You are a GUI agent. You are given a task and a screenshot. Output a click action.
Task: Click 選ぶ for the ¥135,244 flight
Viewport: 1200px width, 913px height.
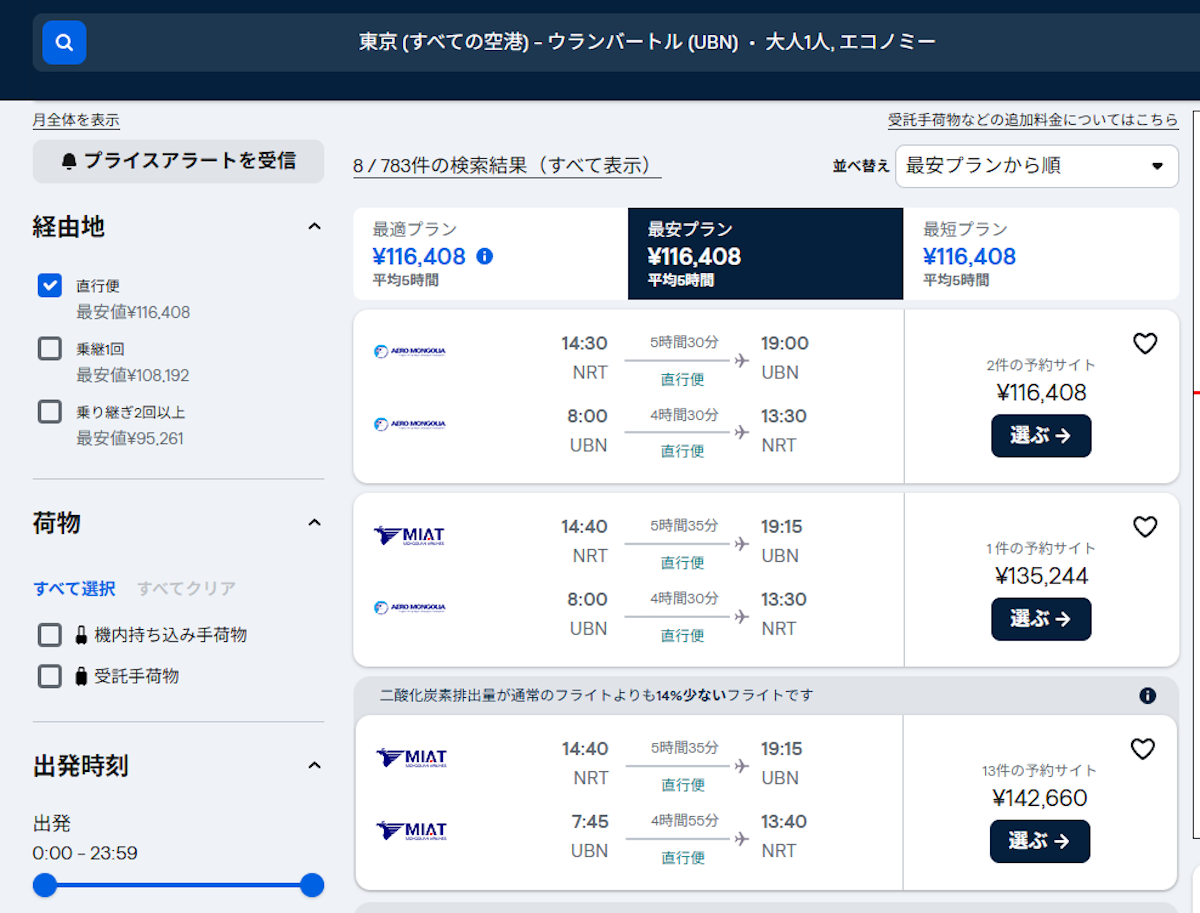pyautogui.click(x=1041, y=619)
